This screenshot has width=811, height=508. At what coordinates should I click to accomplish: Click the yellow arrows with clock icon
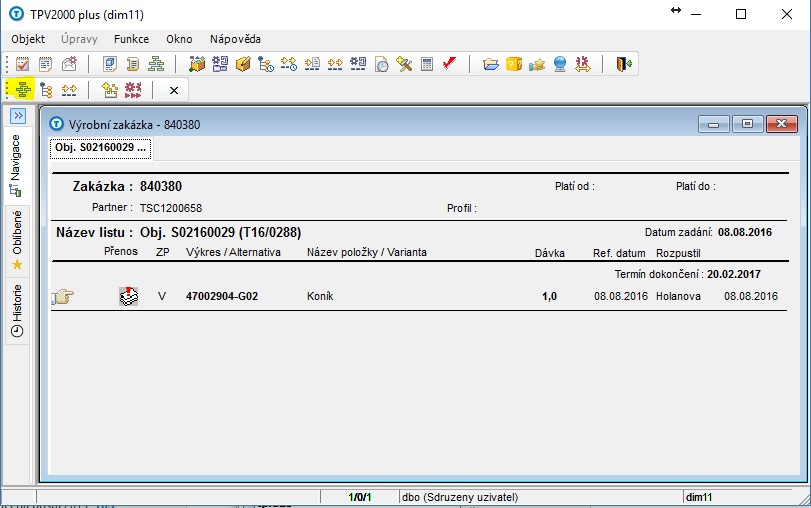pos(289,64)
